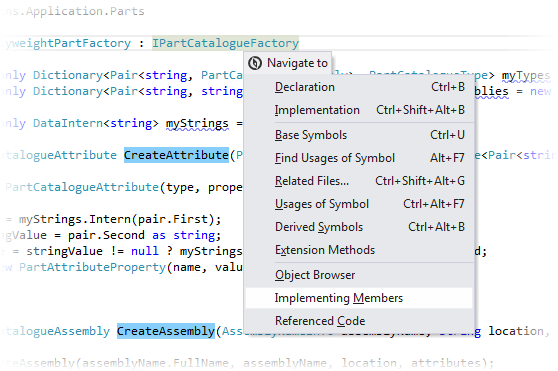Viewport: 558px width, 371px height.
Task: Select Declaration in Navigate to menu
Action: click(x=359, y=87)
